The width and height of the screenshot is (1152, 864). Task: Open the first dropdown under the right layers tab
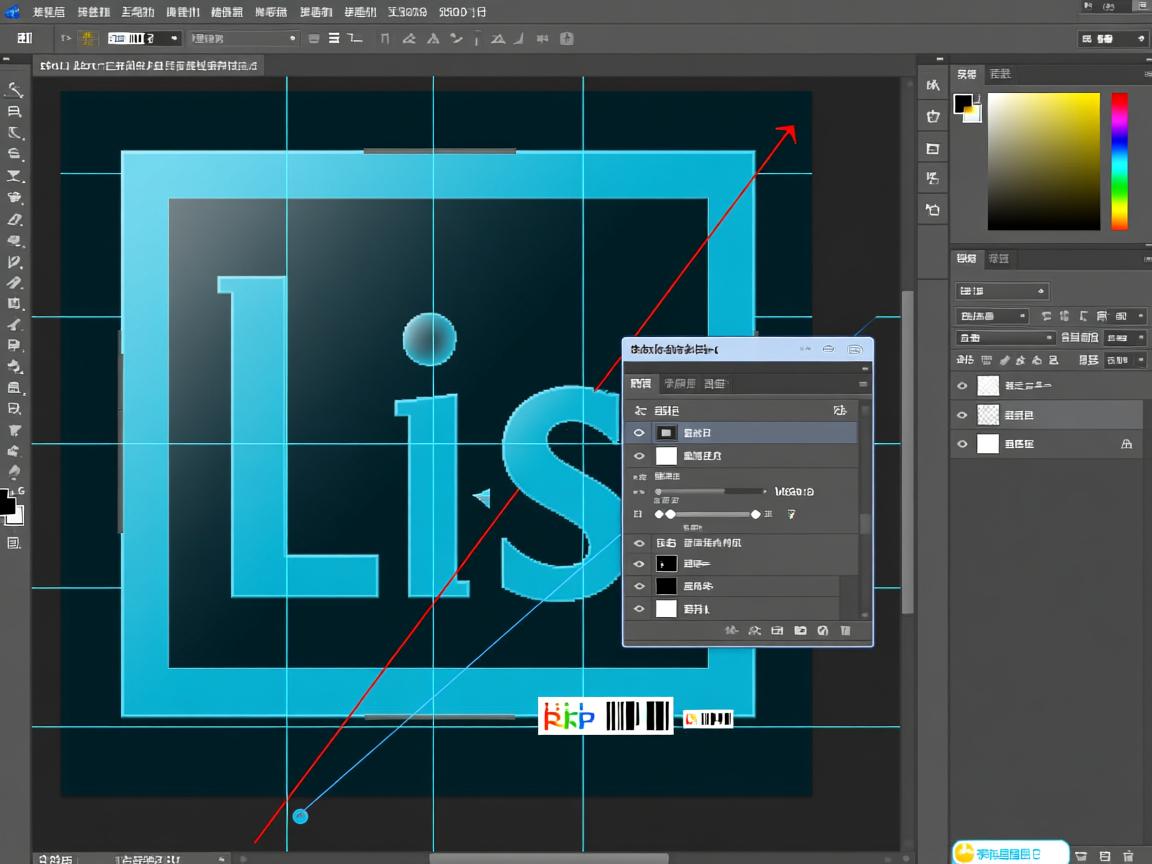1001,291
